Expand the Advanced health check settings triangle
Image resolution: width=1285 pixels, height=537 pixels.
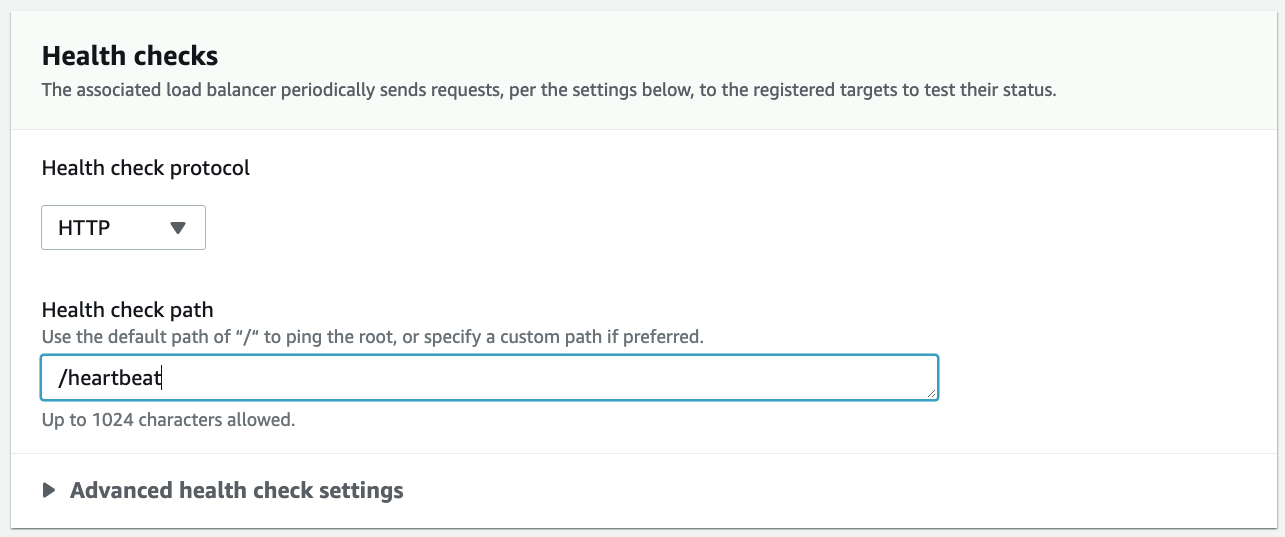click(49, 491)
